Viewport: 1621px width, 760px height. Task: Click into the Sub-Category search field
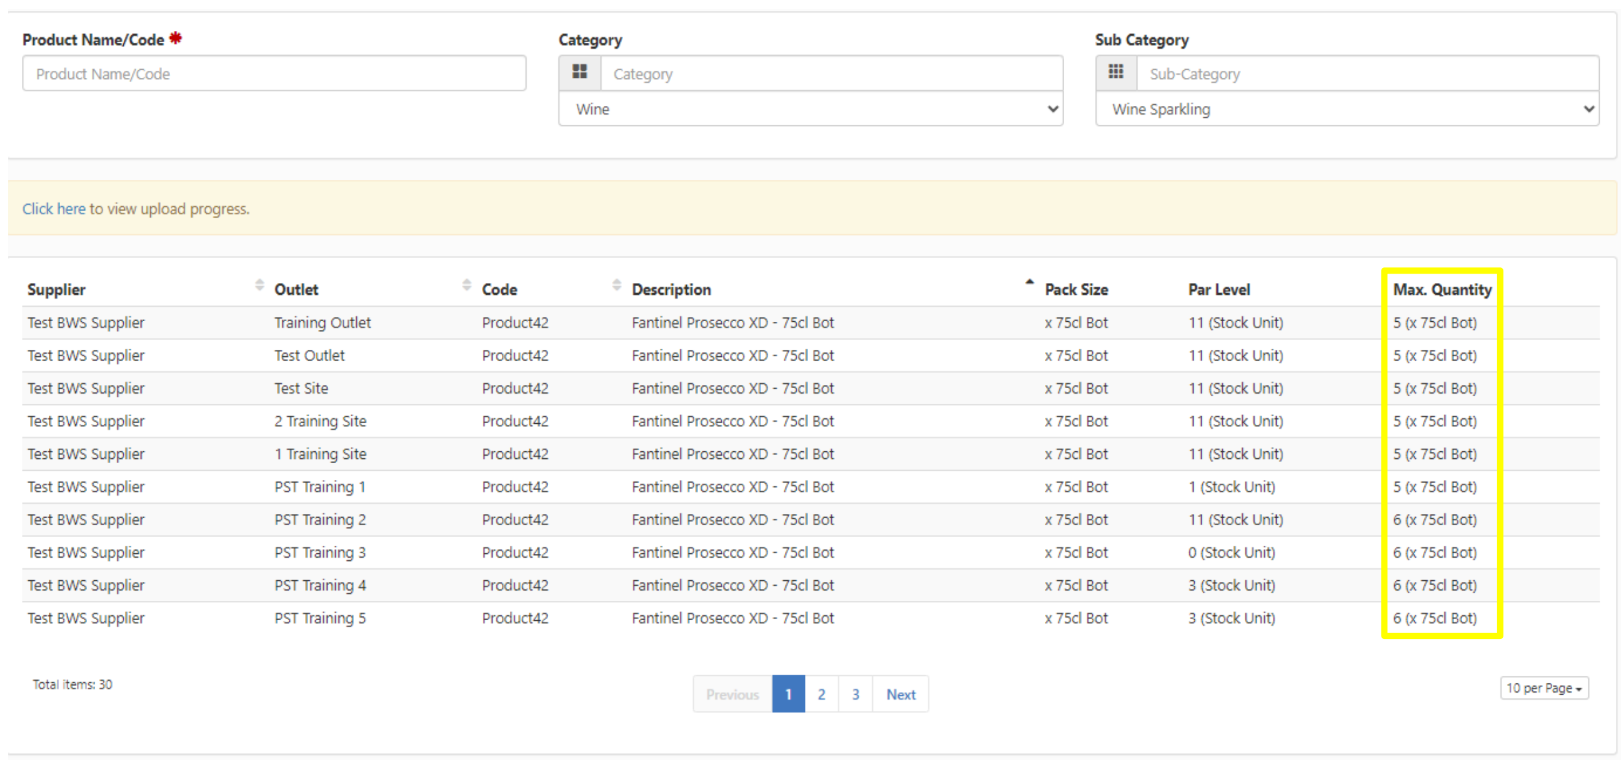pos(1366,74)
